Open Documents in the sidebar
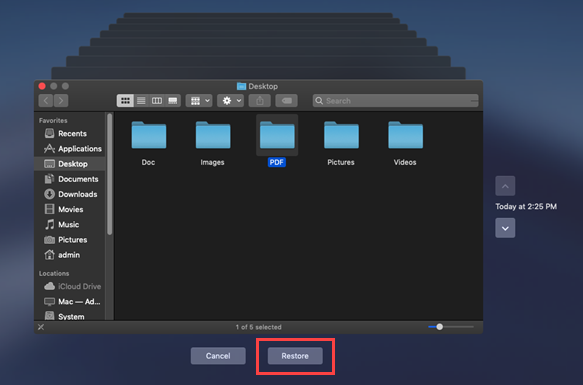This screenshot has width=583, height=385. coord(70,179)
